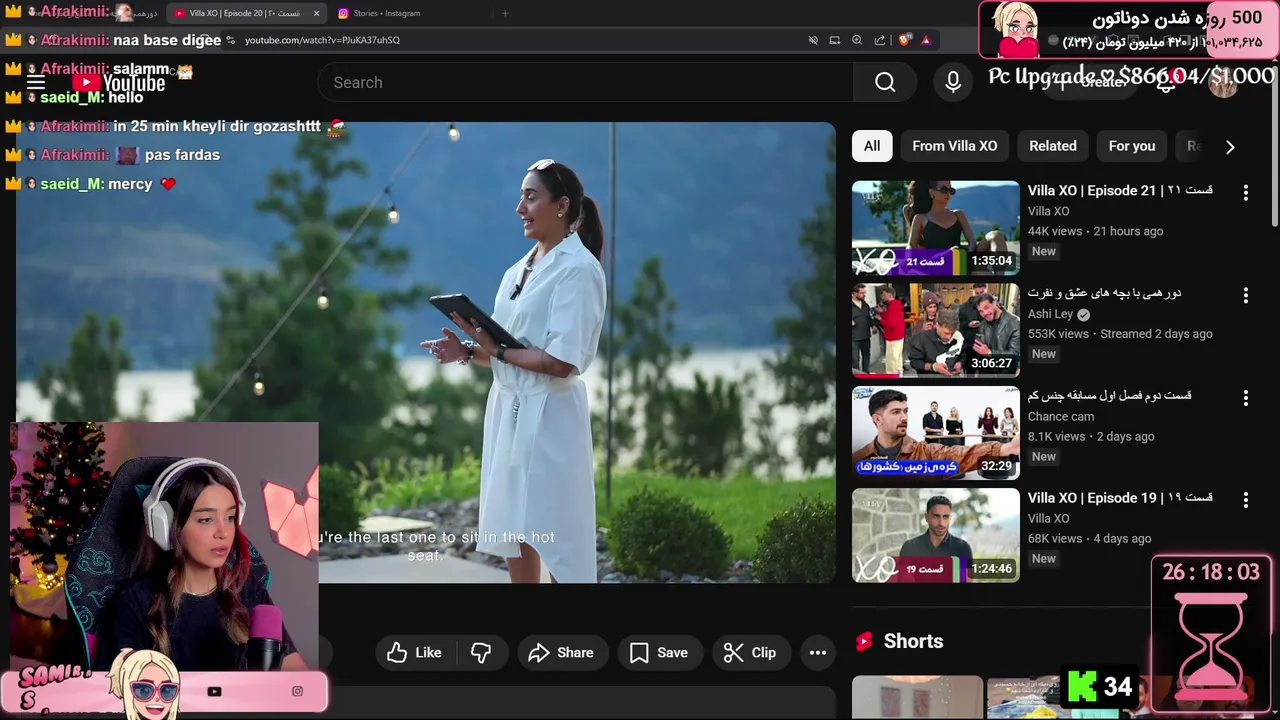Open Villa XO | Episode 21 title link
1280x720 pixels.
point(1120,190)
